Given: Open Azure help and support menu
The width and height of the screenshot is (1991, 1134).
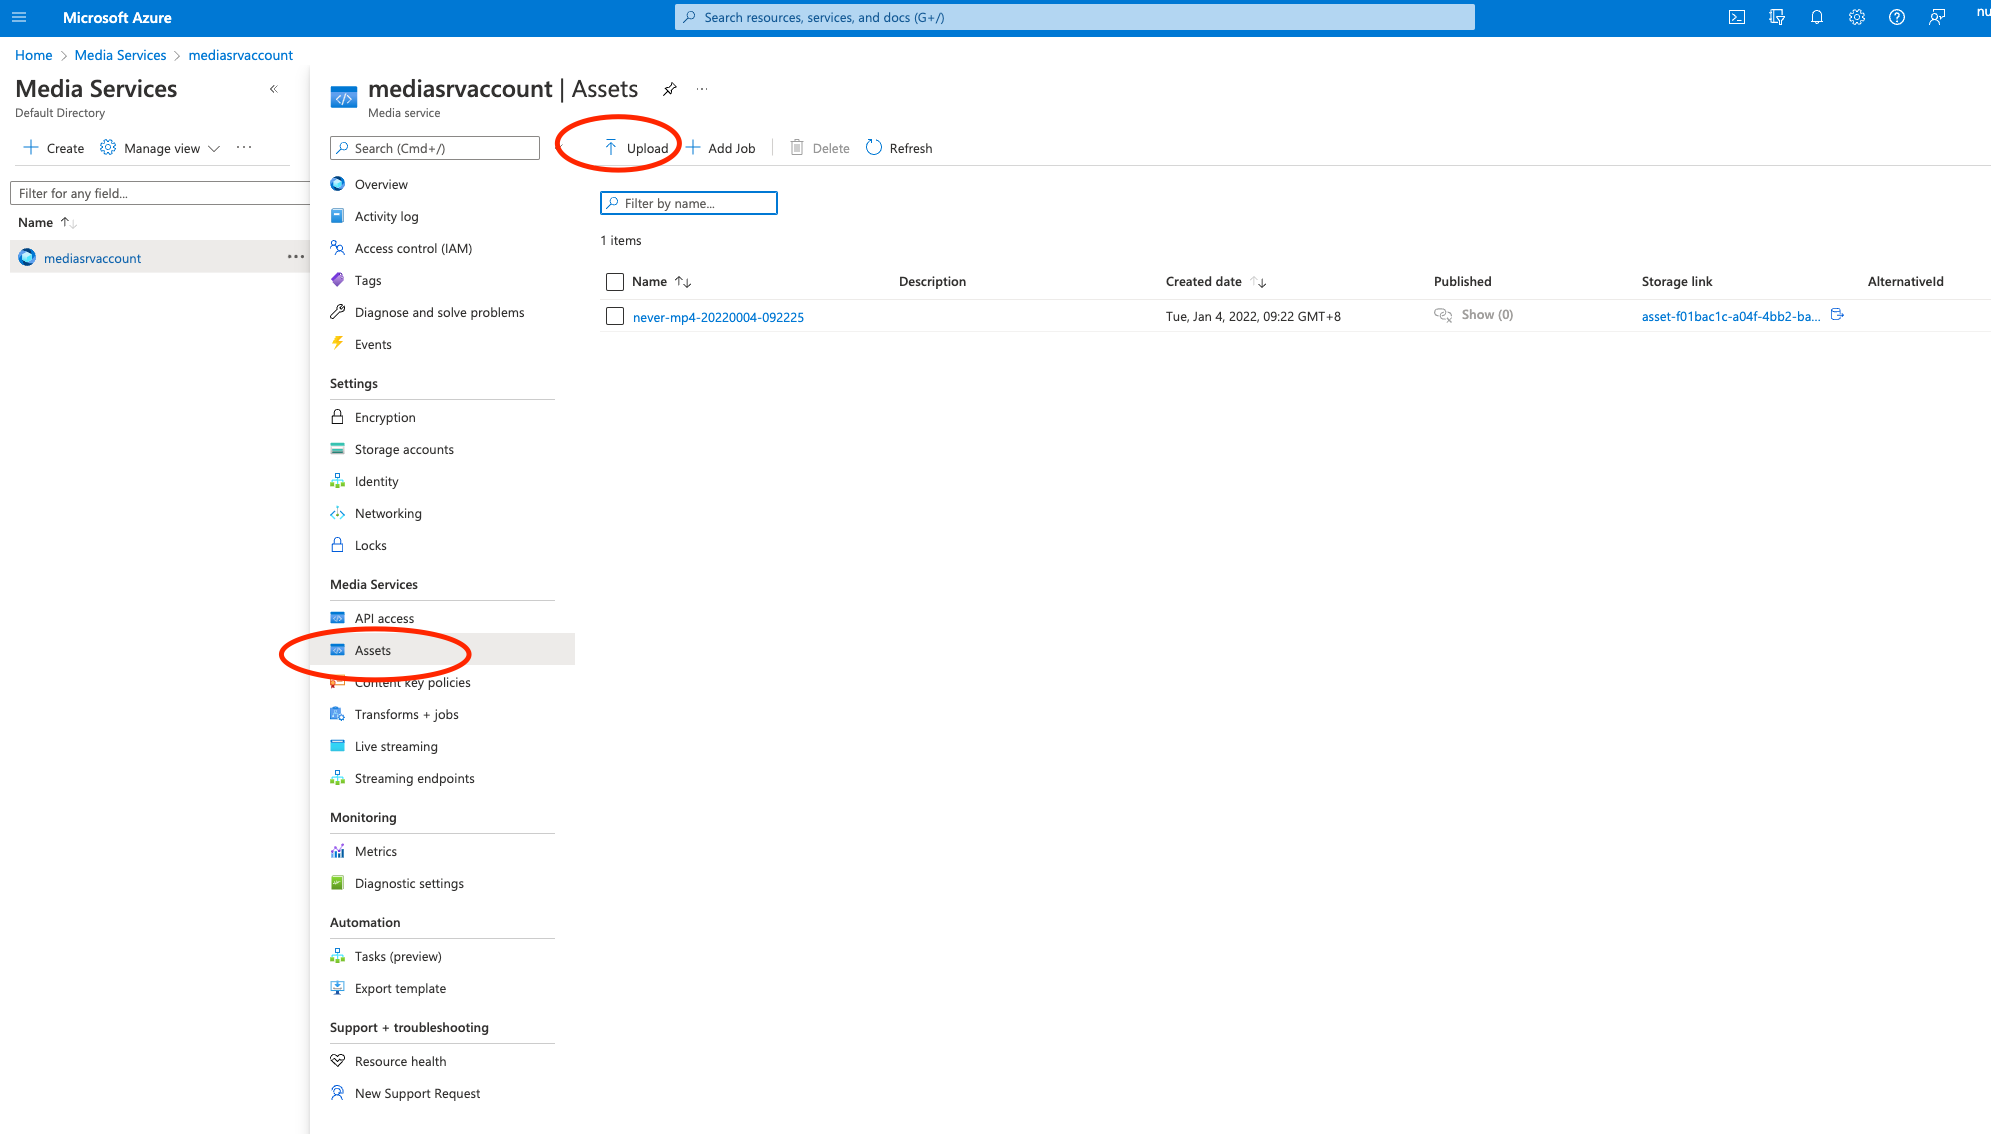Looking at the screenshot, I should [1896, 17].
